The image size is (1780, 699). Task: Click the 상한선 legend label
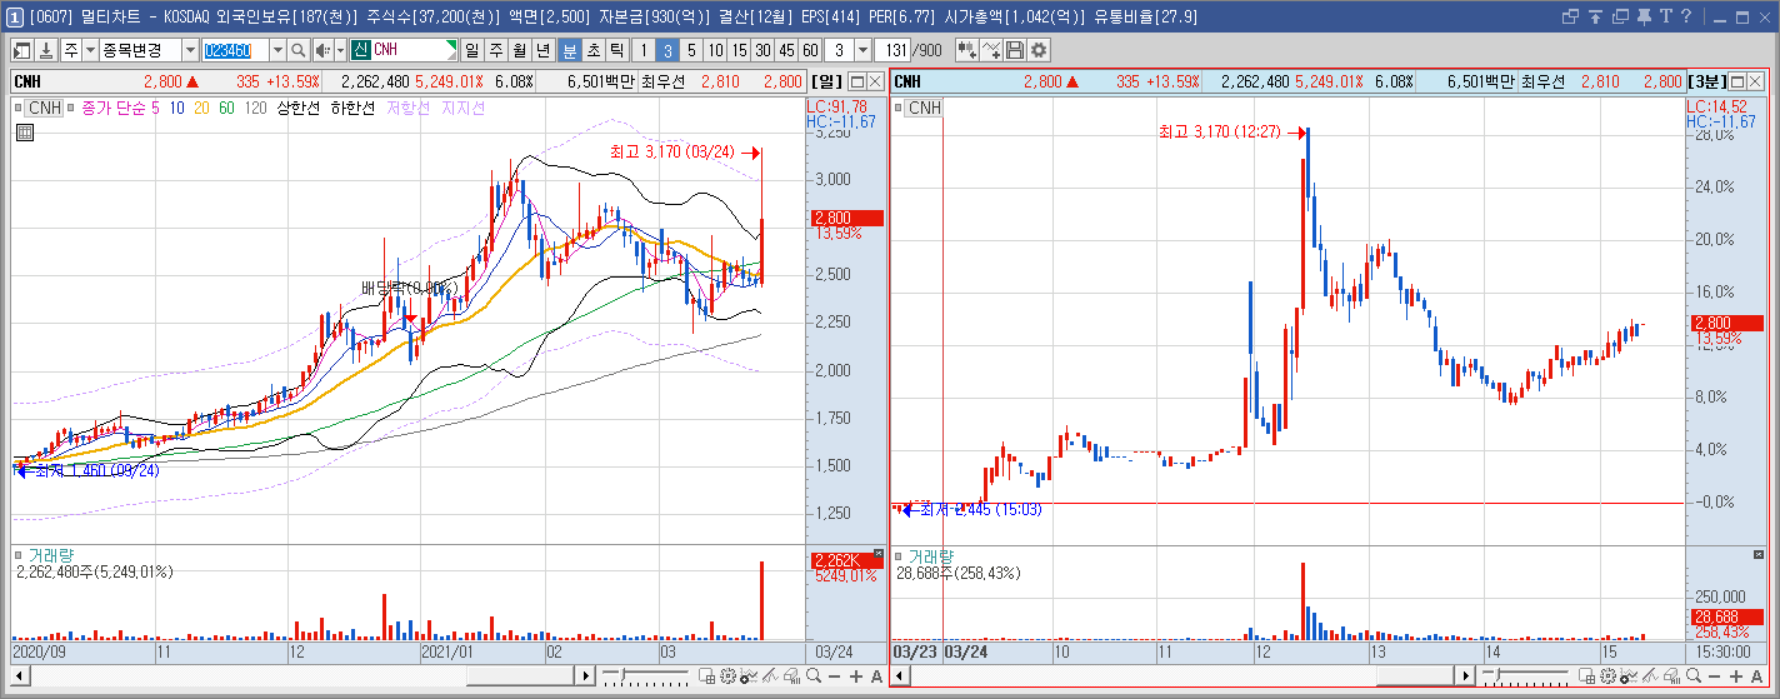[x=298, y=108]
